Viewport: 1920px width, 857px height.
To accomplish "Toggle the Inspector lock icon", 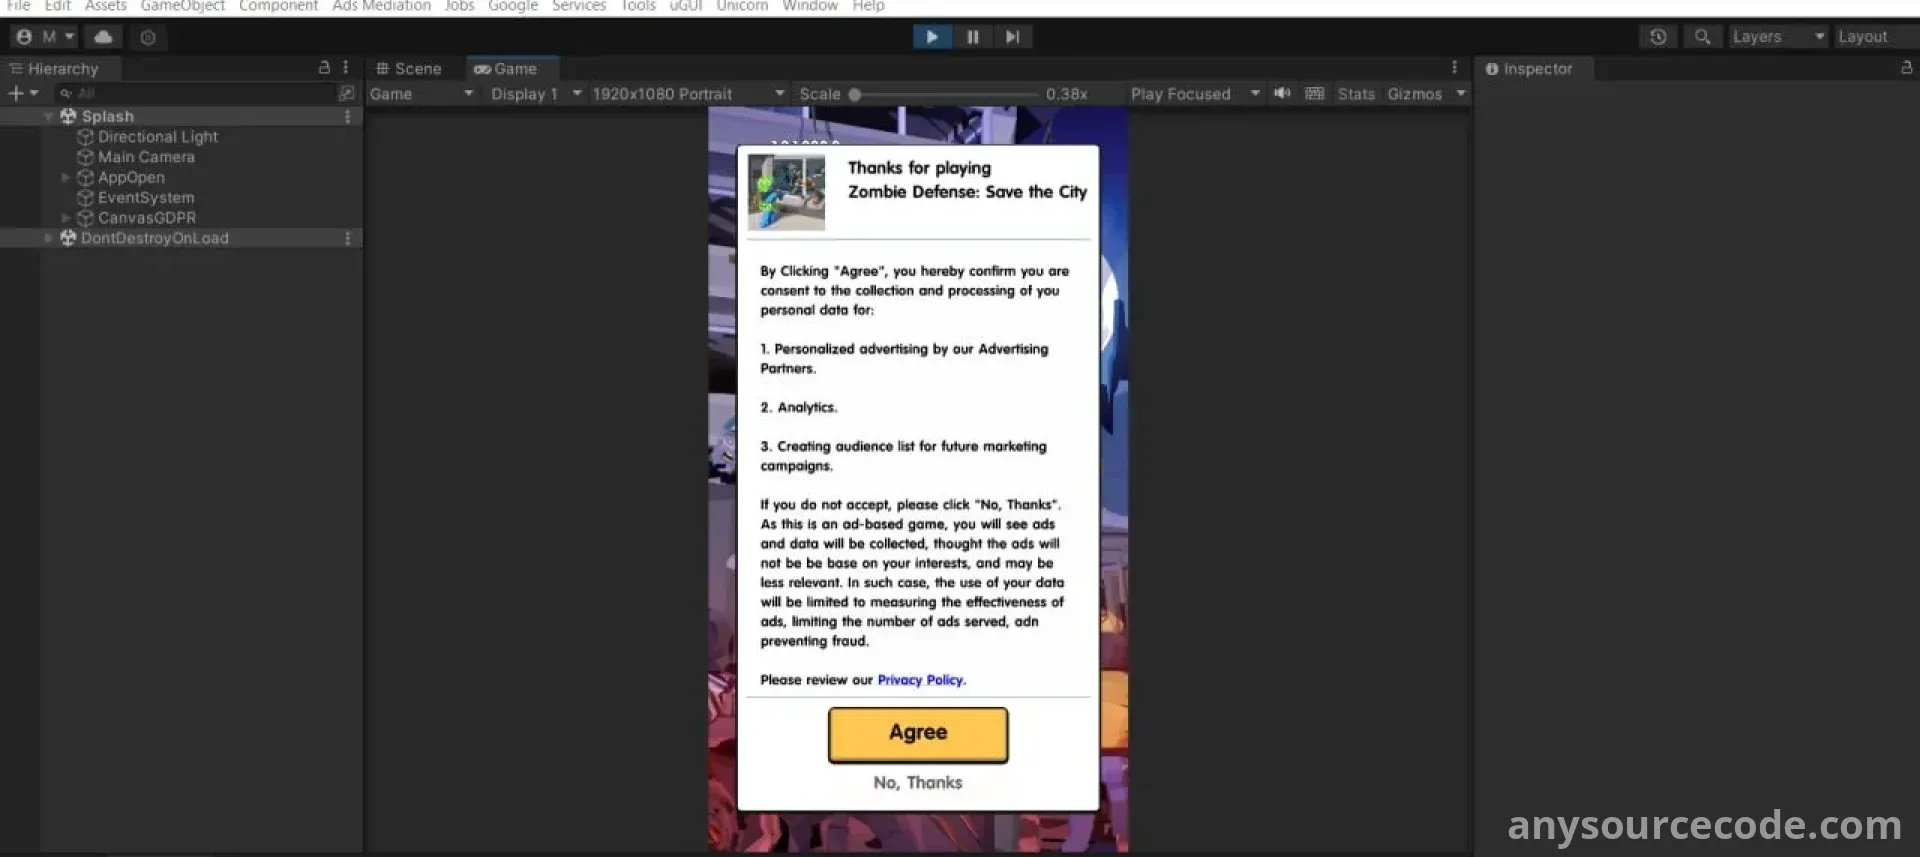I will pos(1906,68).
